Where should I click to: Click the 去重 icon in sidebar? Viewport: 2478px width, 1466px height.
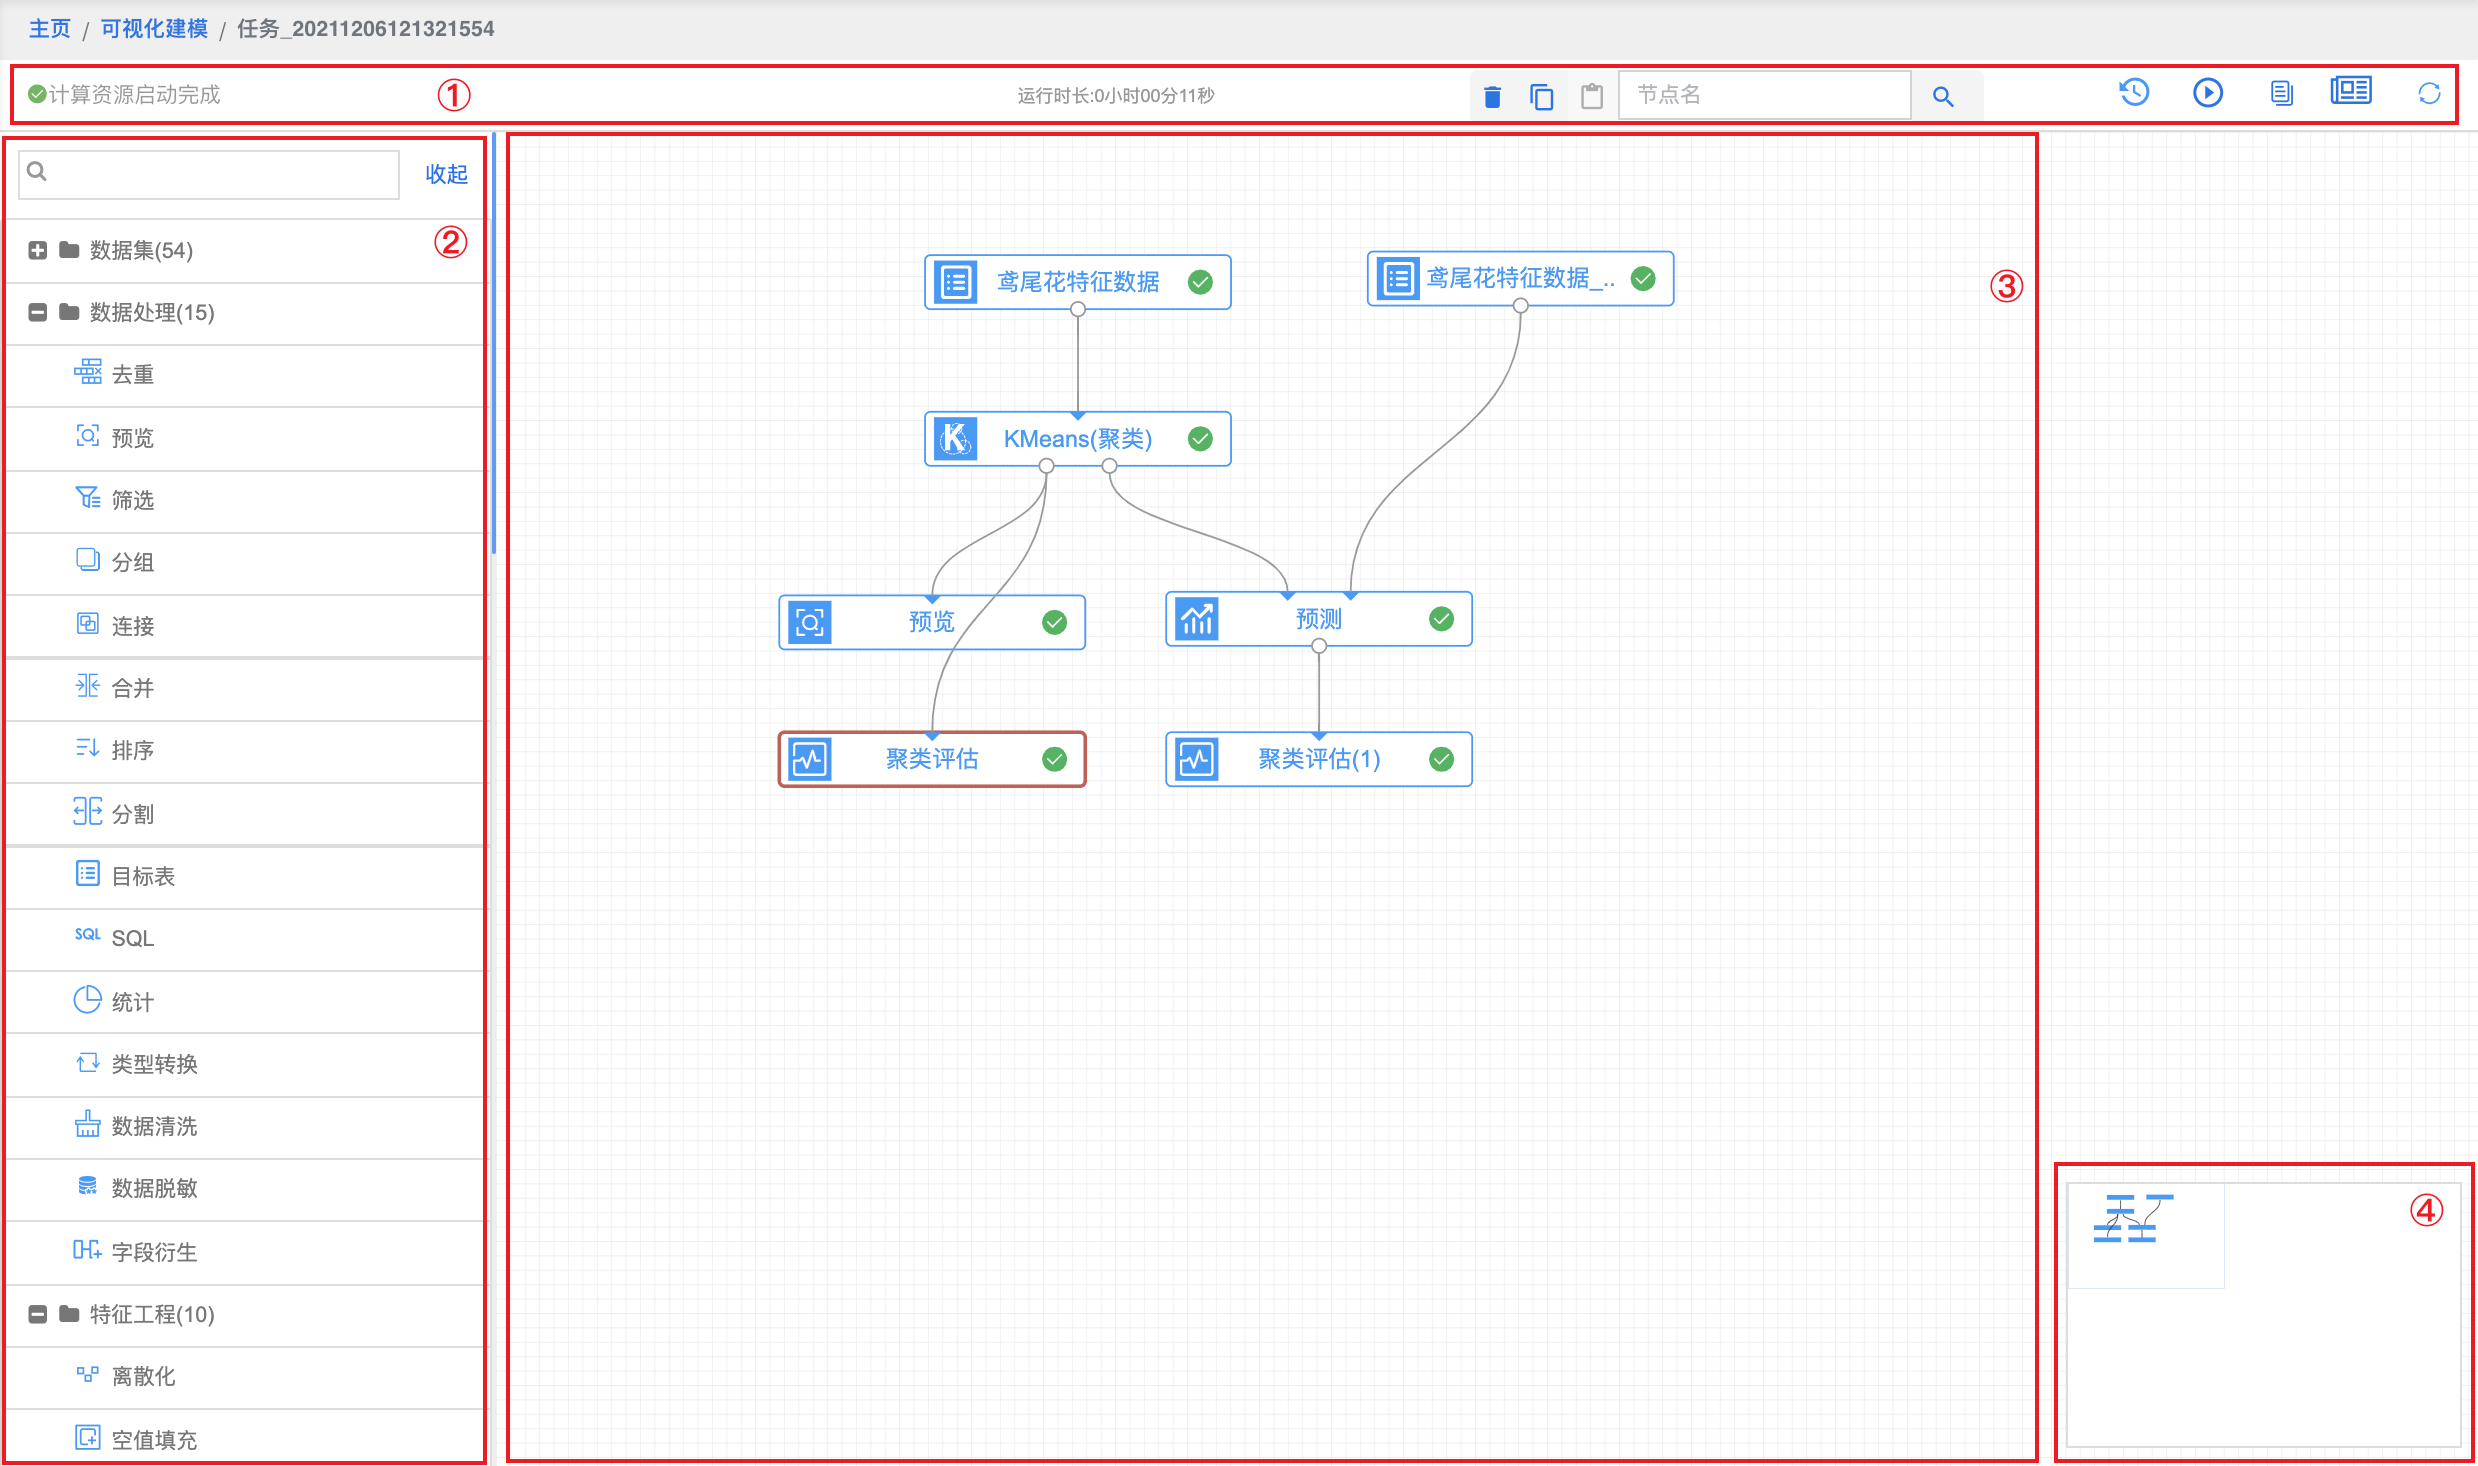click(x=88, y=372)
